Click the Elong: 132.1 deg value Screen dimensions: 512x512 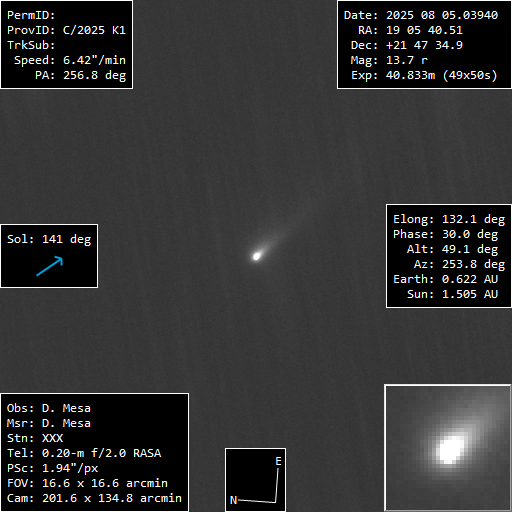pyautogui.click(x=449, y=219)
